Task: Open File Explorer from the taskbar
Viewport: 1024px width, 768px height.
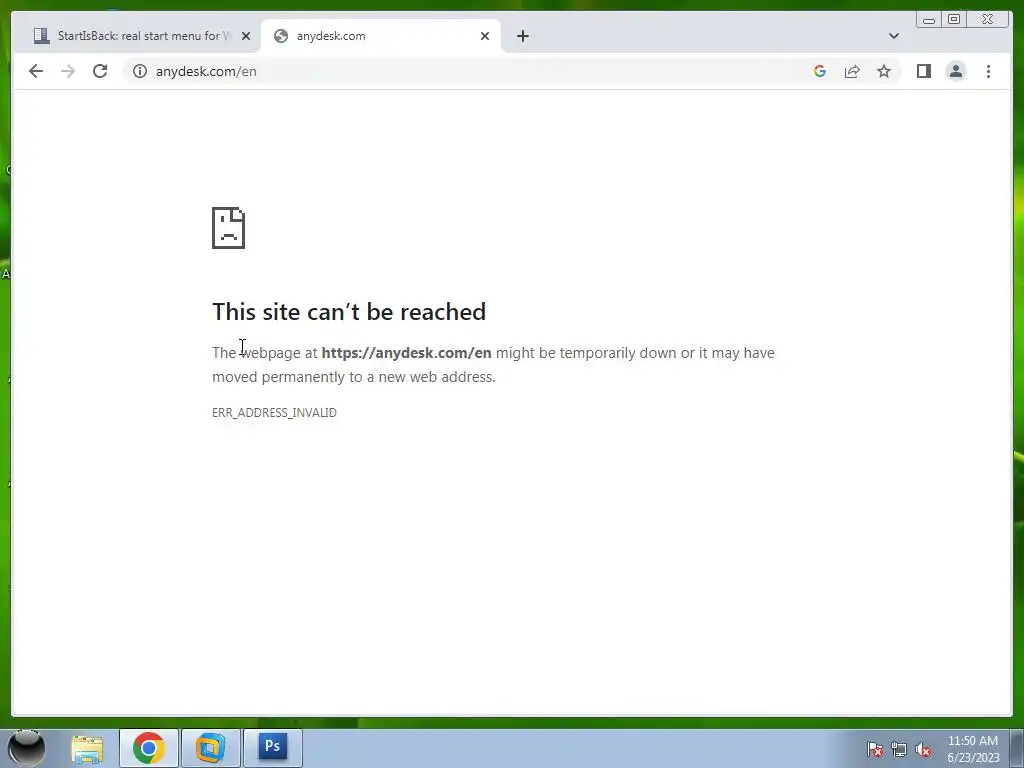Action: (87, 748)
